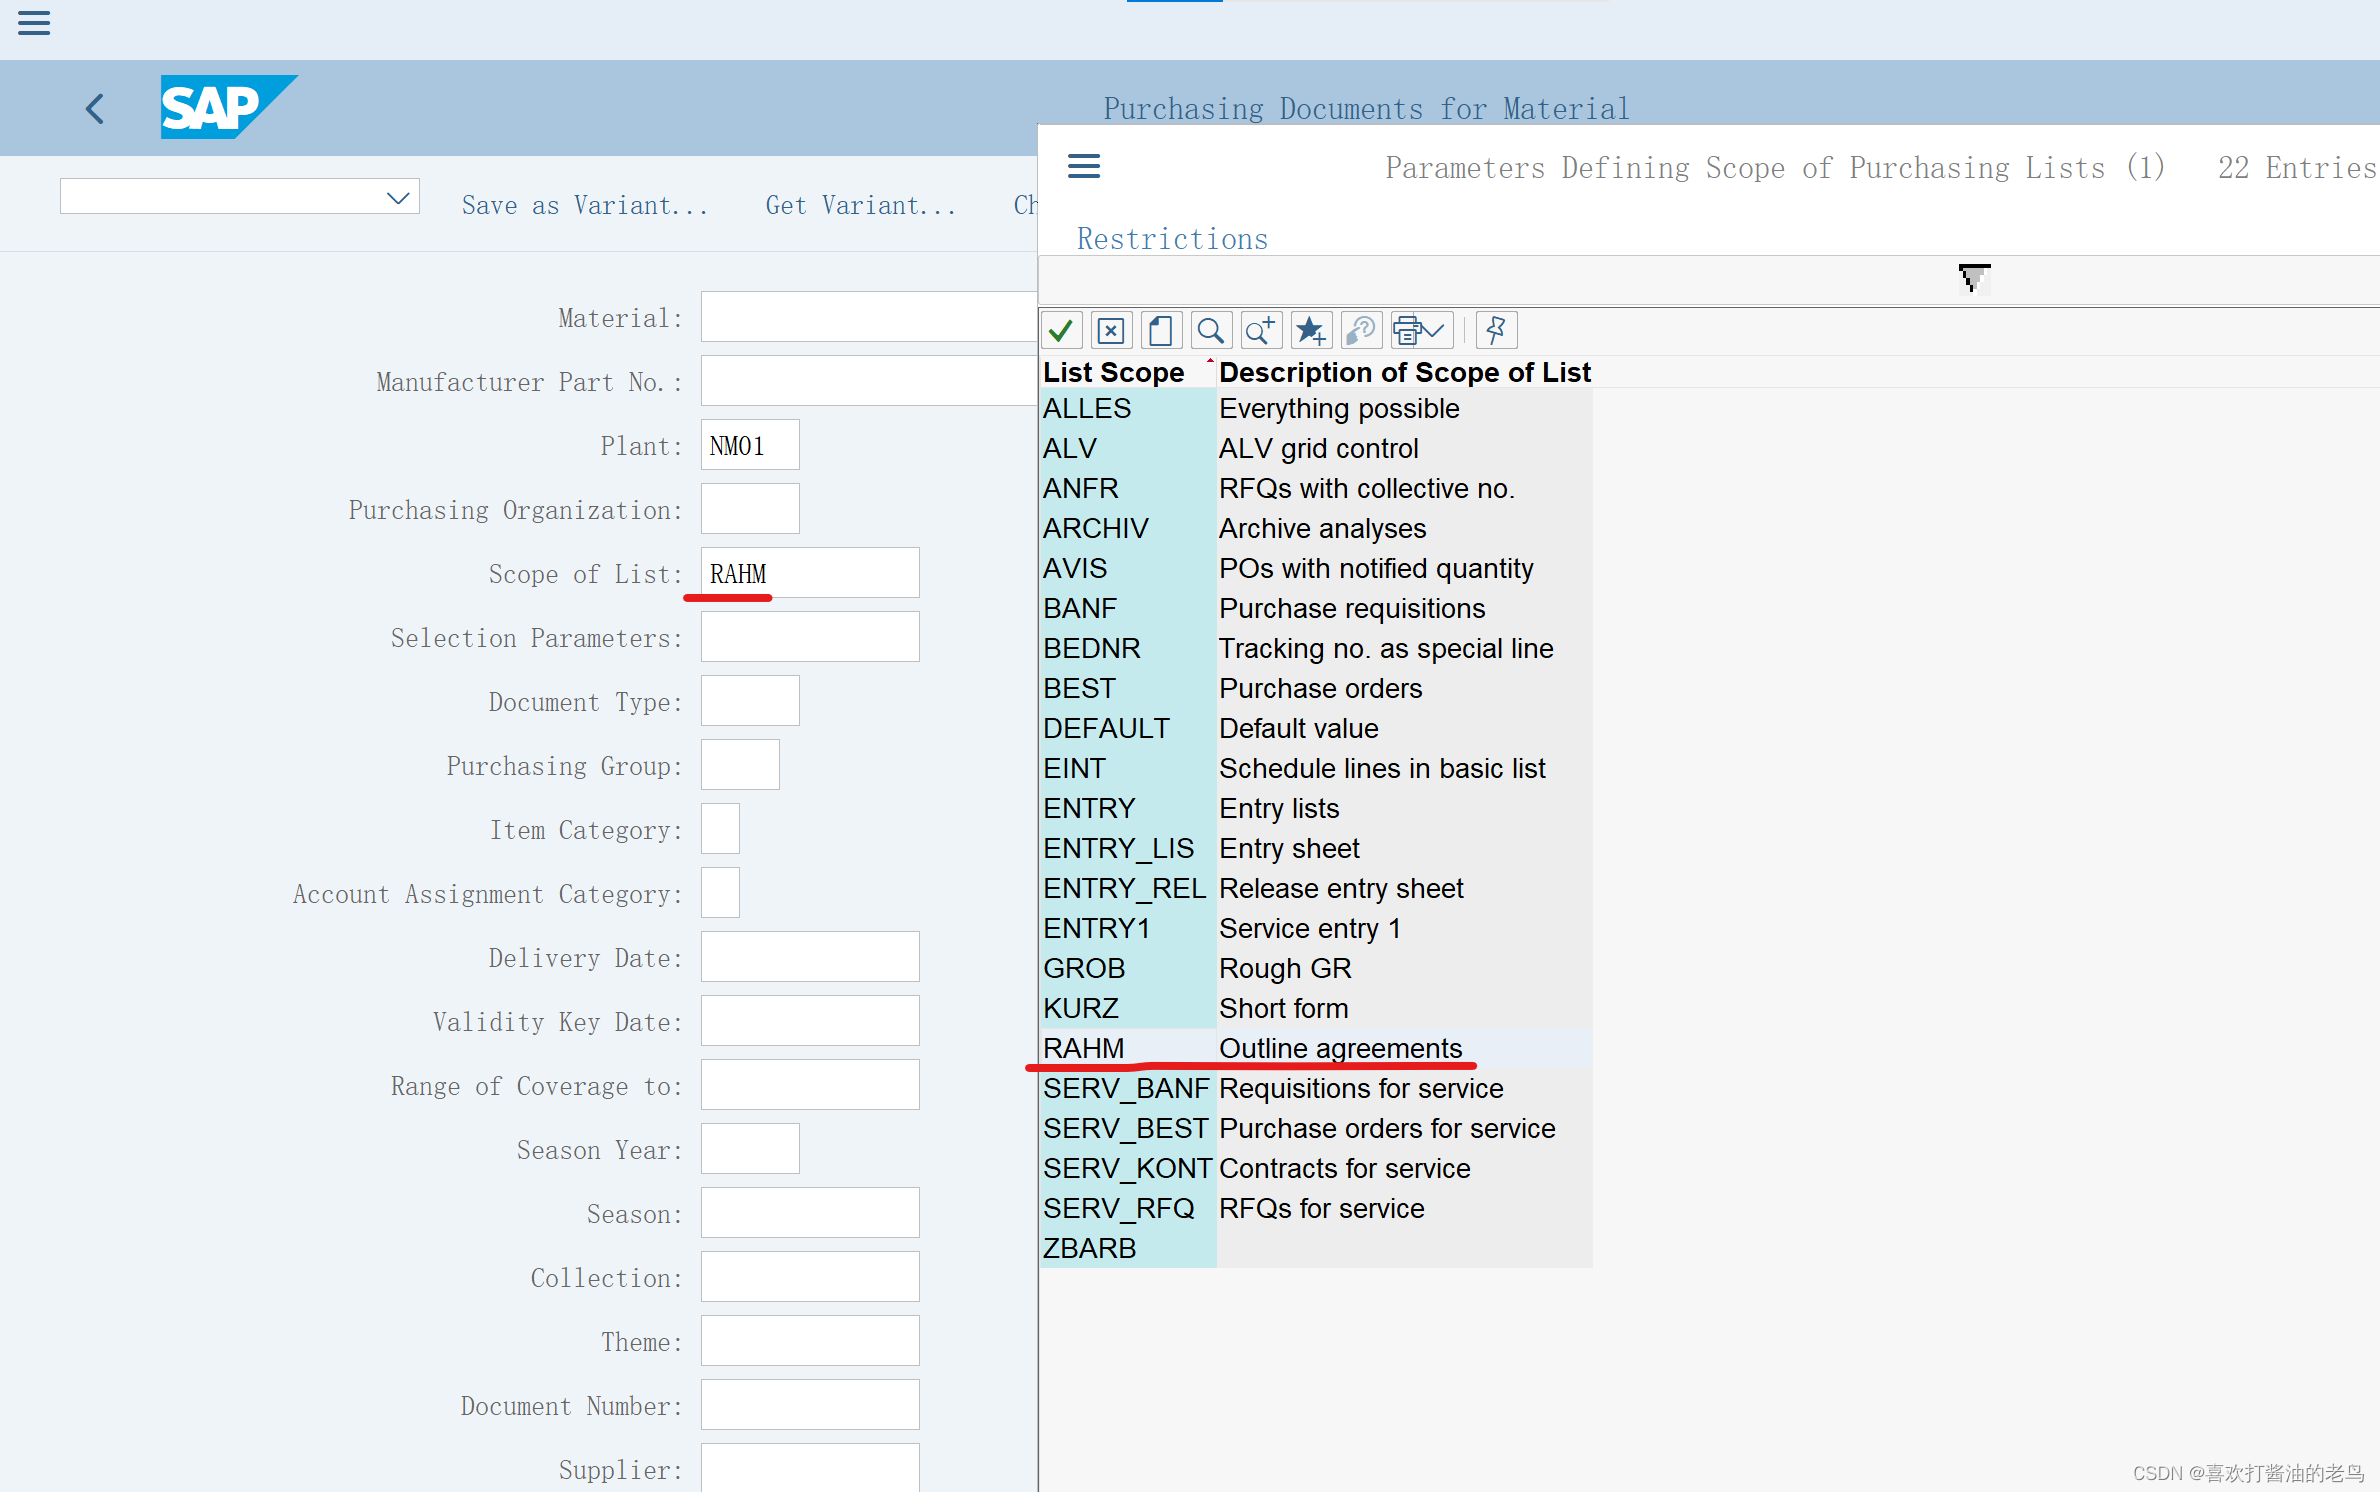The height and width of the screenshot is (1492, 2380).
Task: Sort by the List Scope column header
Action: pyautogui.click(x=1113, y=371)
